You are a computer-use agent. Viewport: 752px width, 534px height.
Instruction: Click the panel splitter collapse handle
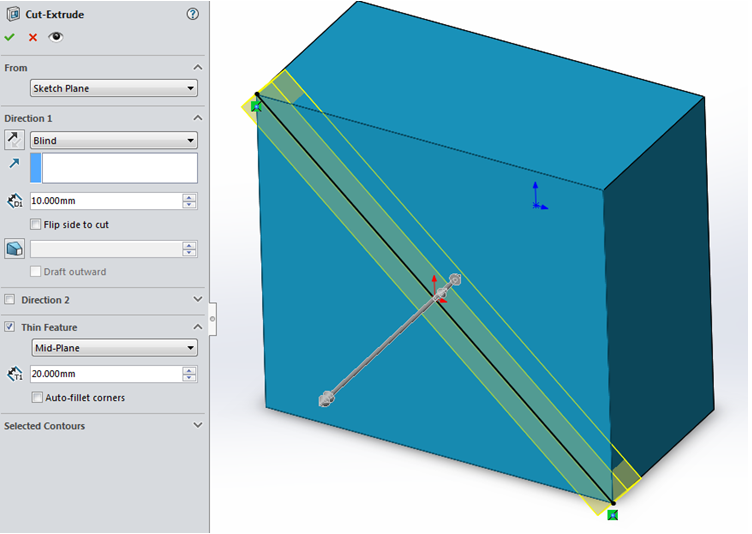tap(212, 319)
